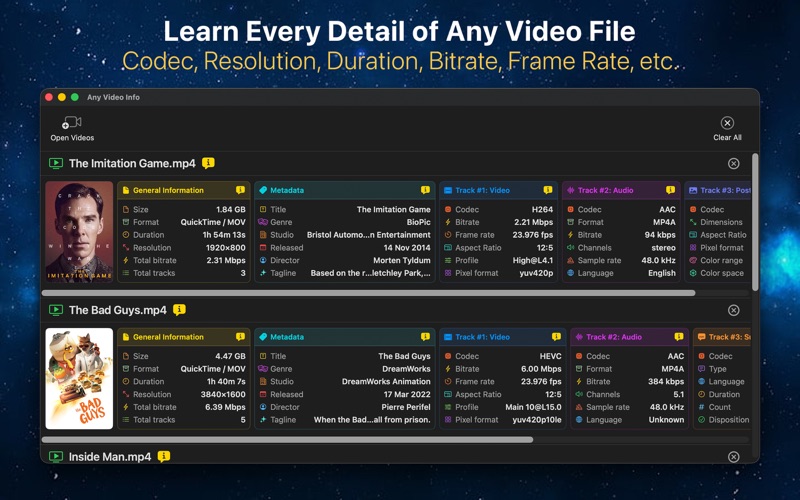
Task: Open info bubble in Bad Guys Track #2: Audio header
Action: pyautogui.click(x=679, y=337)
